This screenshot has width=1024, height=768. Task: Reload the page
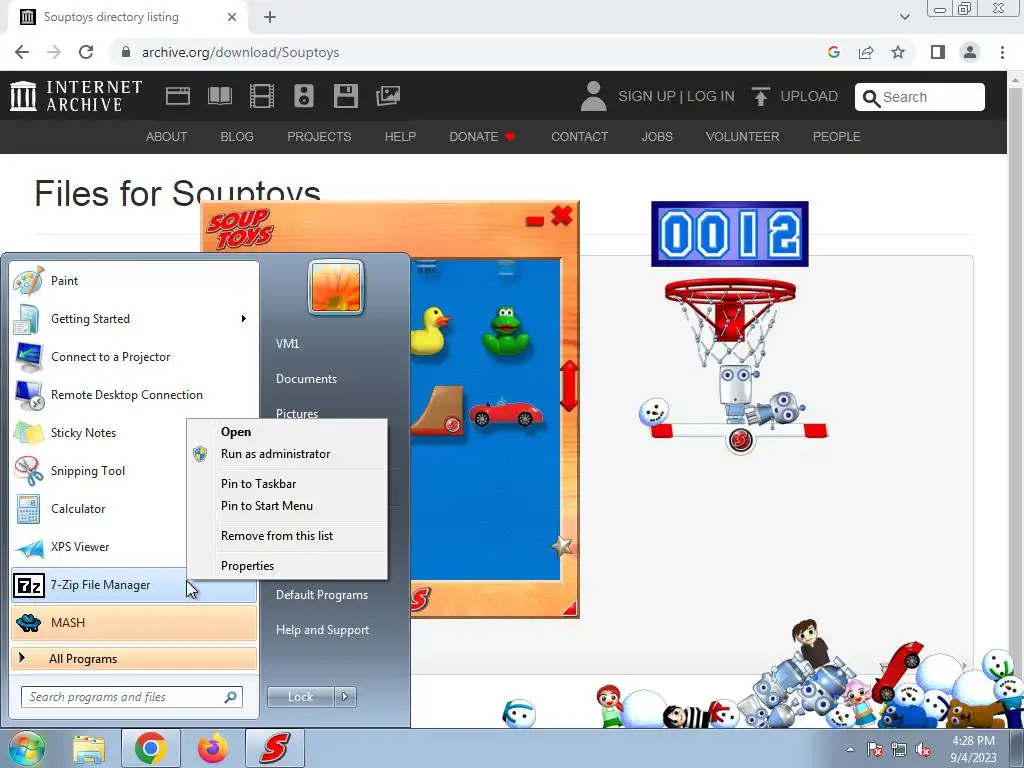pos(86,52)
